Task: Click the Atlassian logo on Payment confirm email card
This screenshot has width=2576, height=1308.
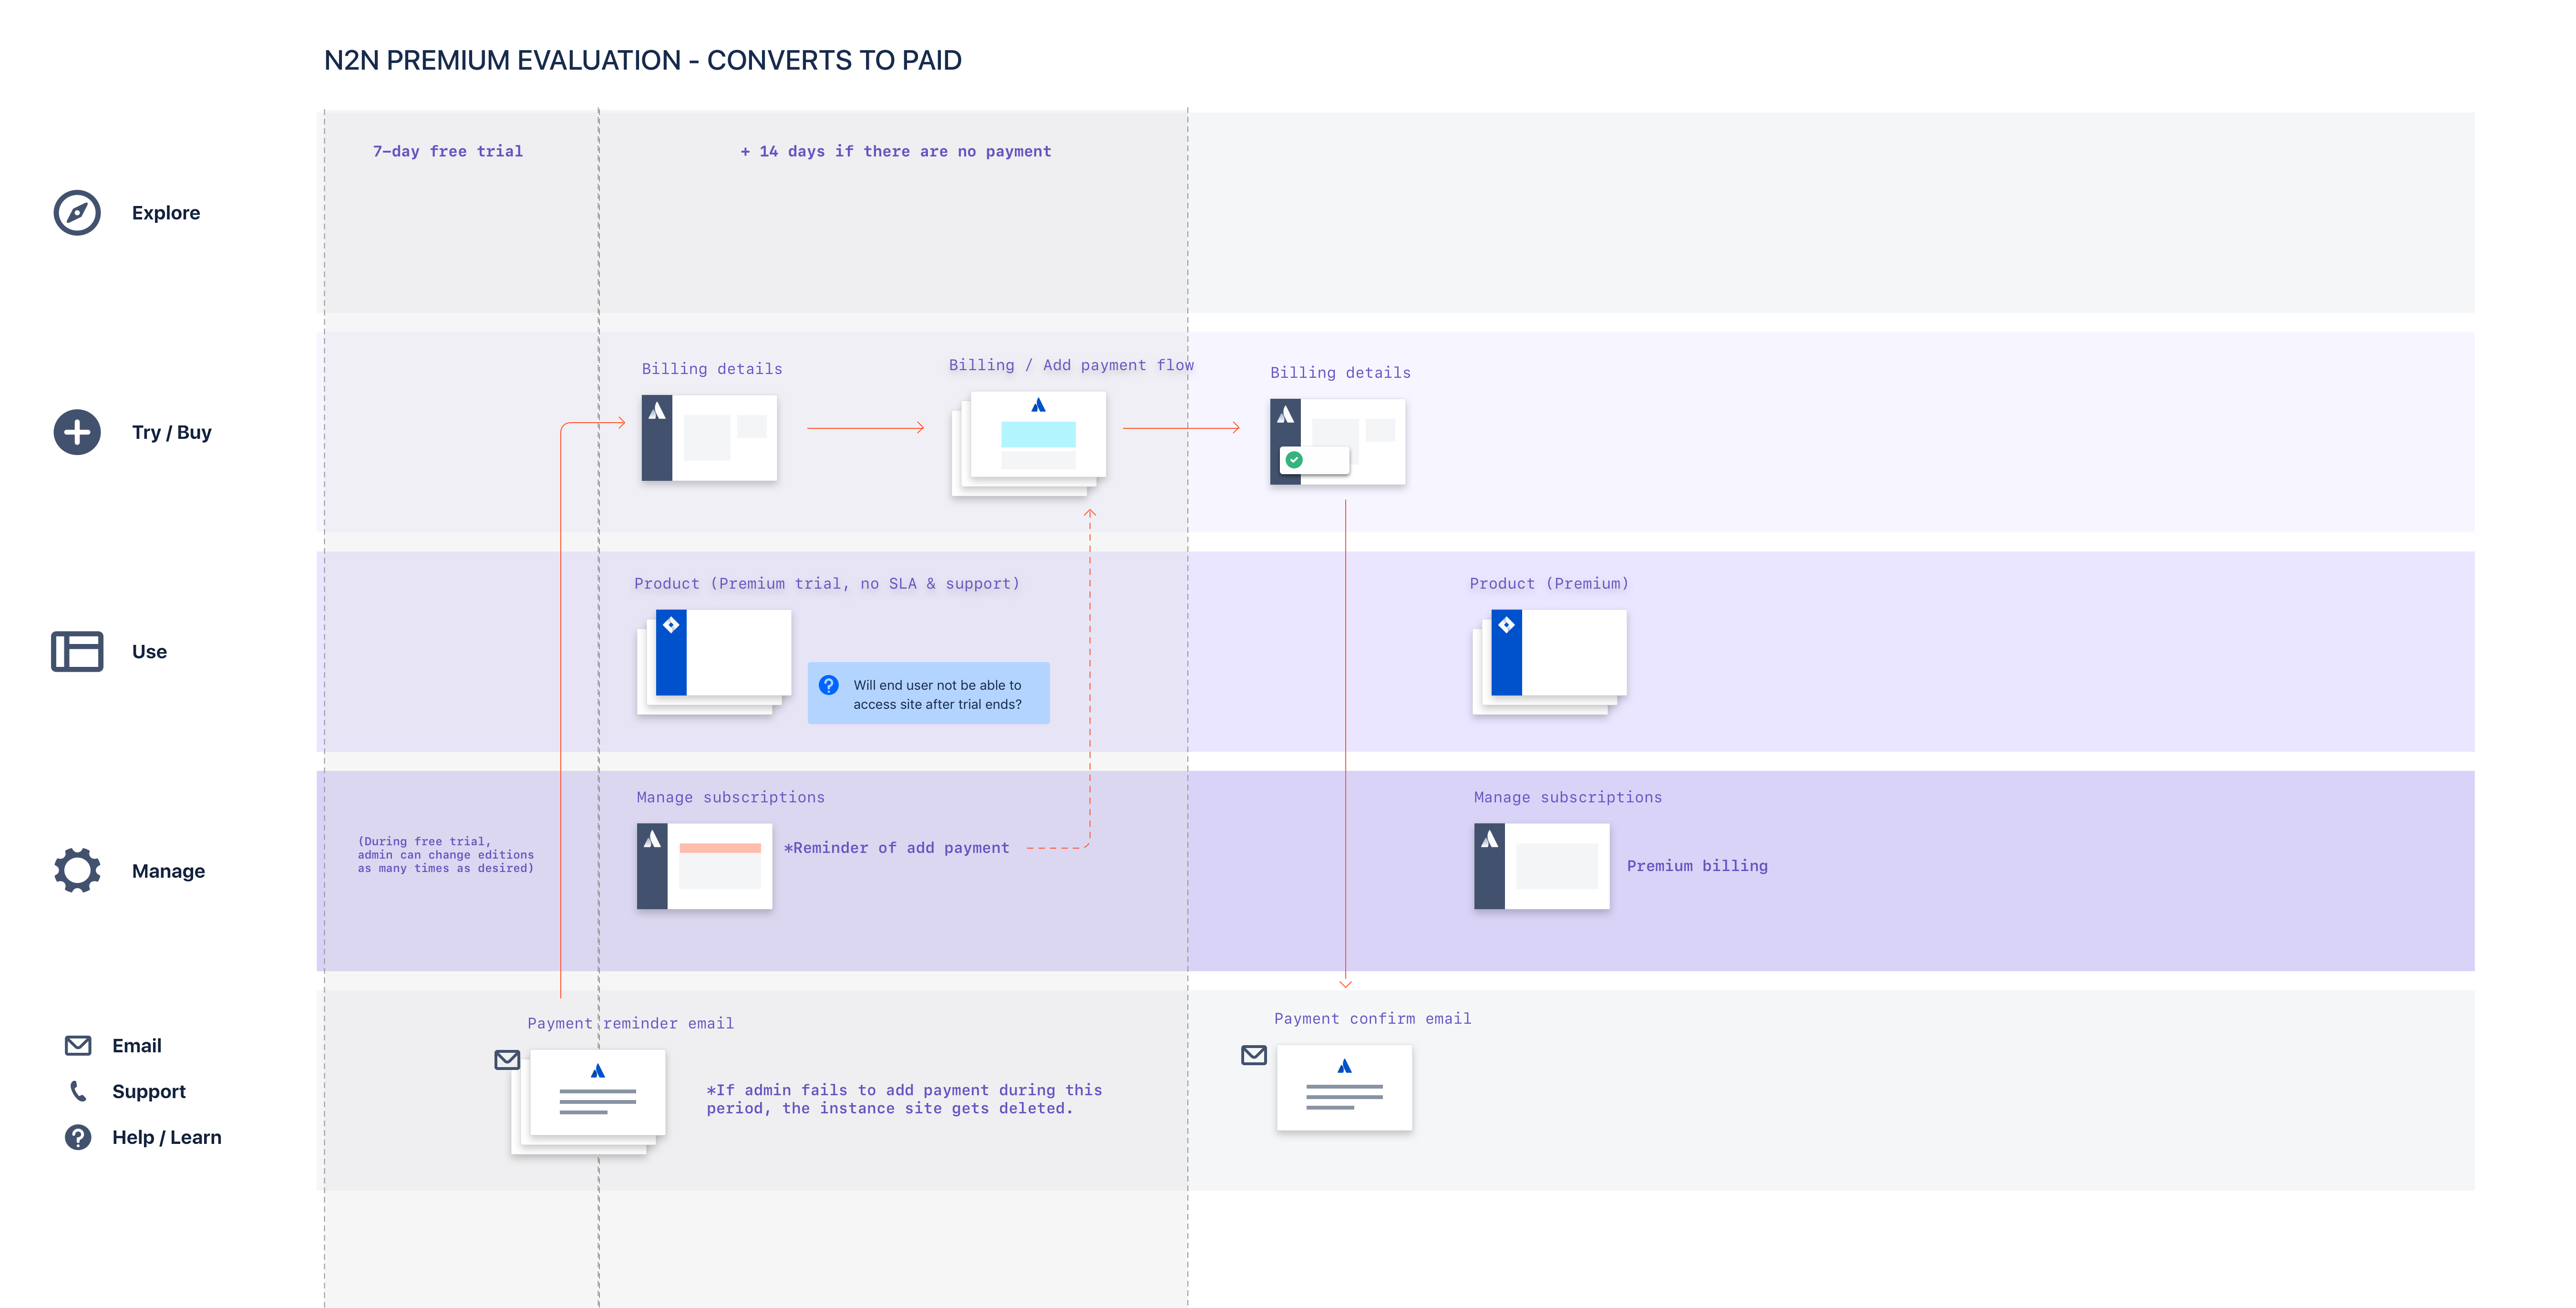Action: 1345,1066
